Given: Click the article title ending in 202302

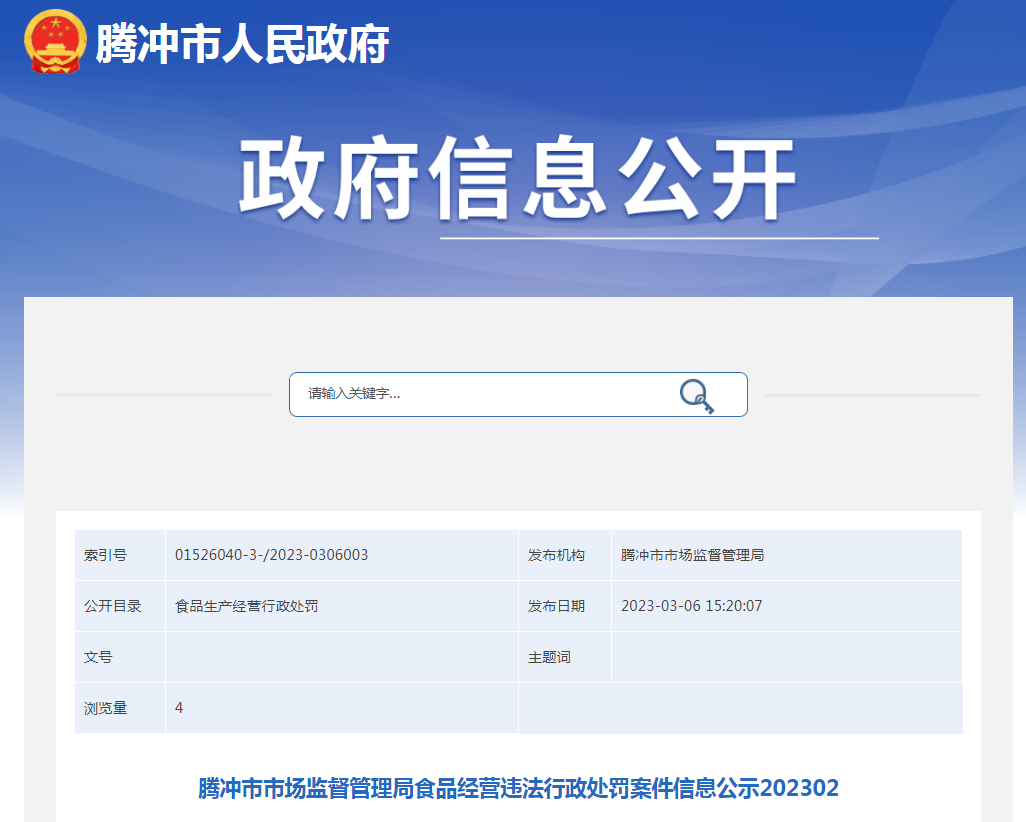Looking at the screenshot, I should (x=518, y=788).
